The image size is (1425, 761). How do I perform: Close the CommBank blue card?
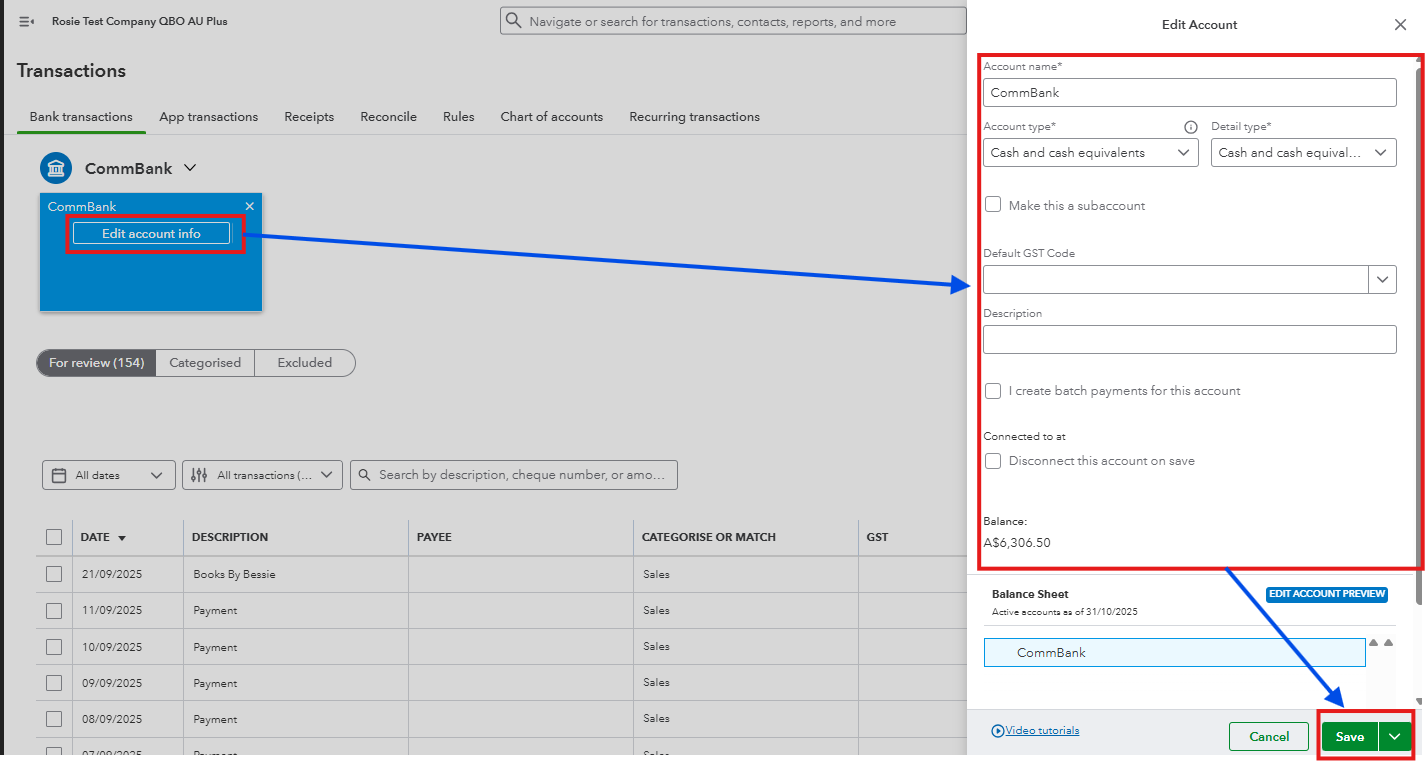[250, 206]
